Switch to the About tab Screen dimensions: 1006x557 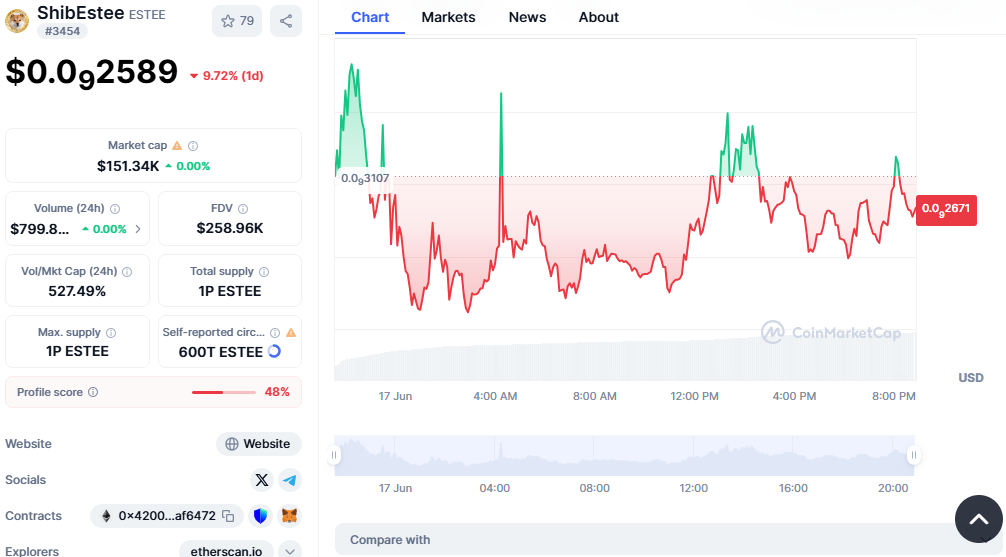point(599,17)
